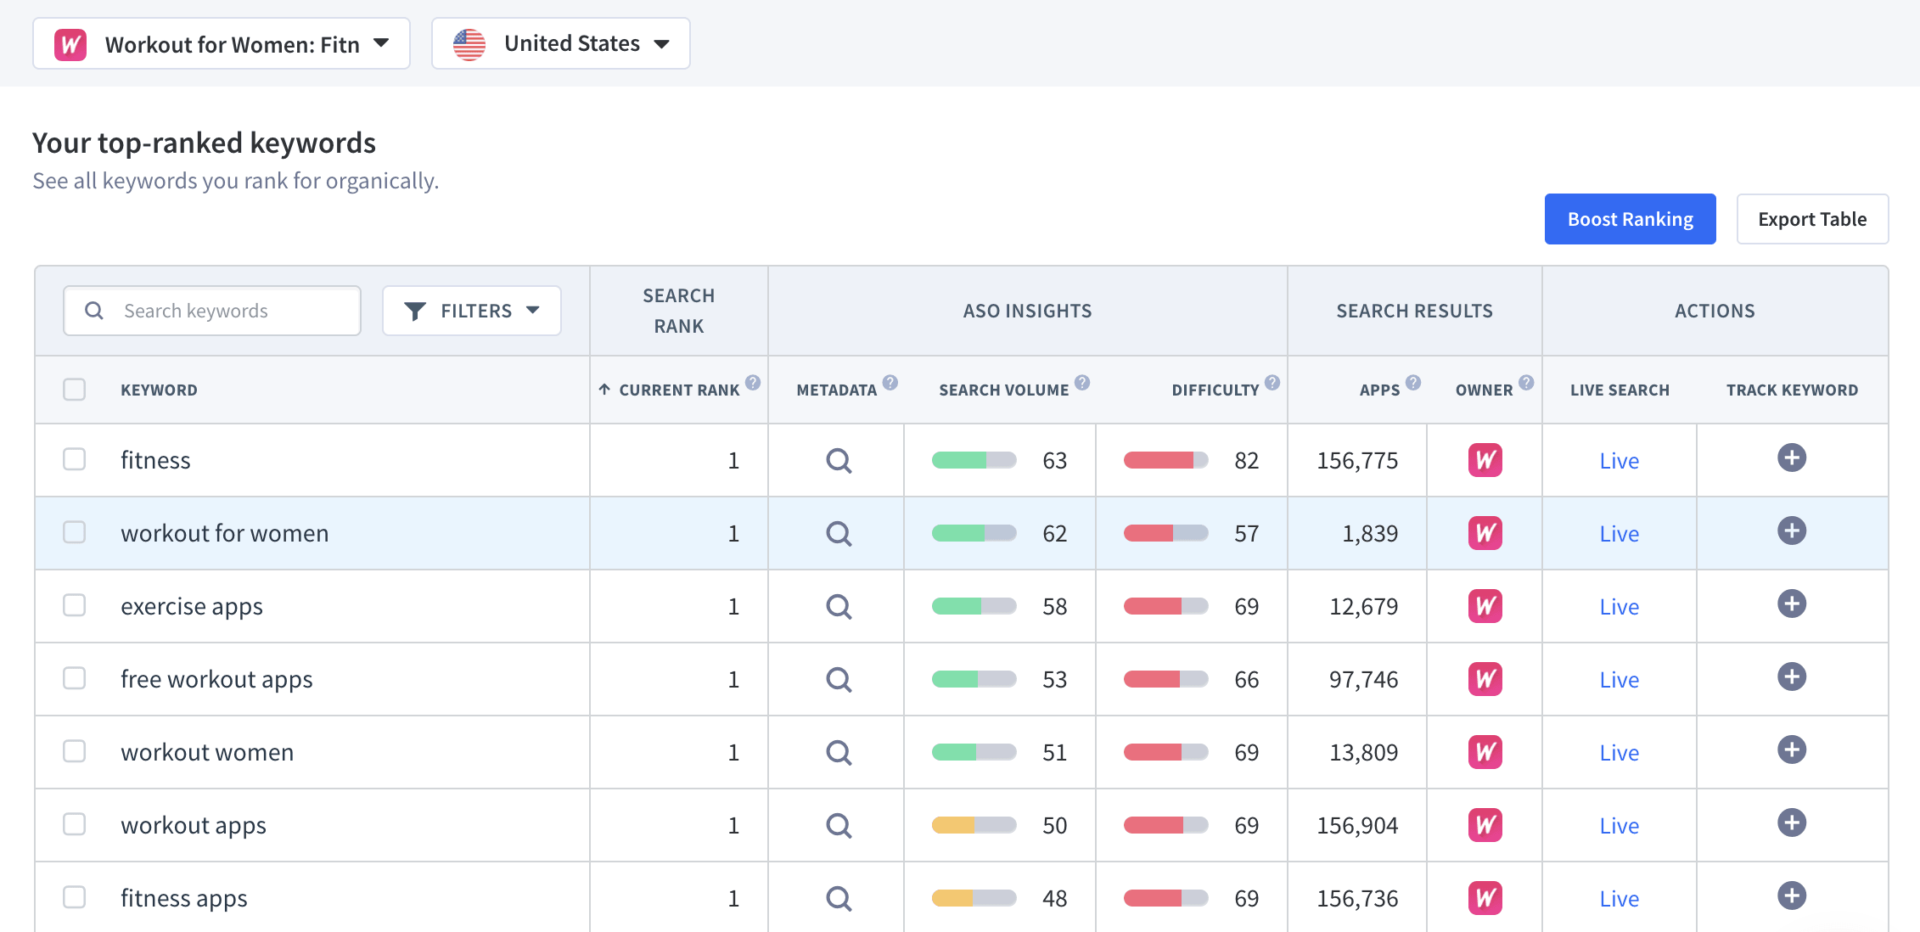This screenshot has width=1920, height=932.
Task: Click owner app icon in workout apps row
Action: (1485, 825)
